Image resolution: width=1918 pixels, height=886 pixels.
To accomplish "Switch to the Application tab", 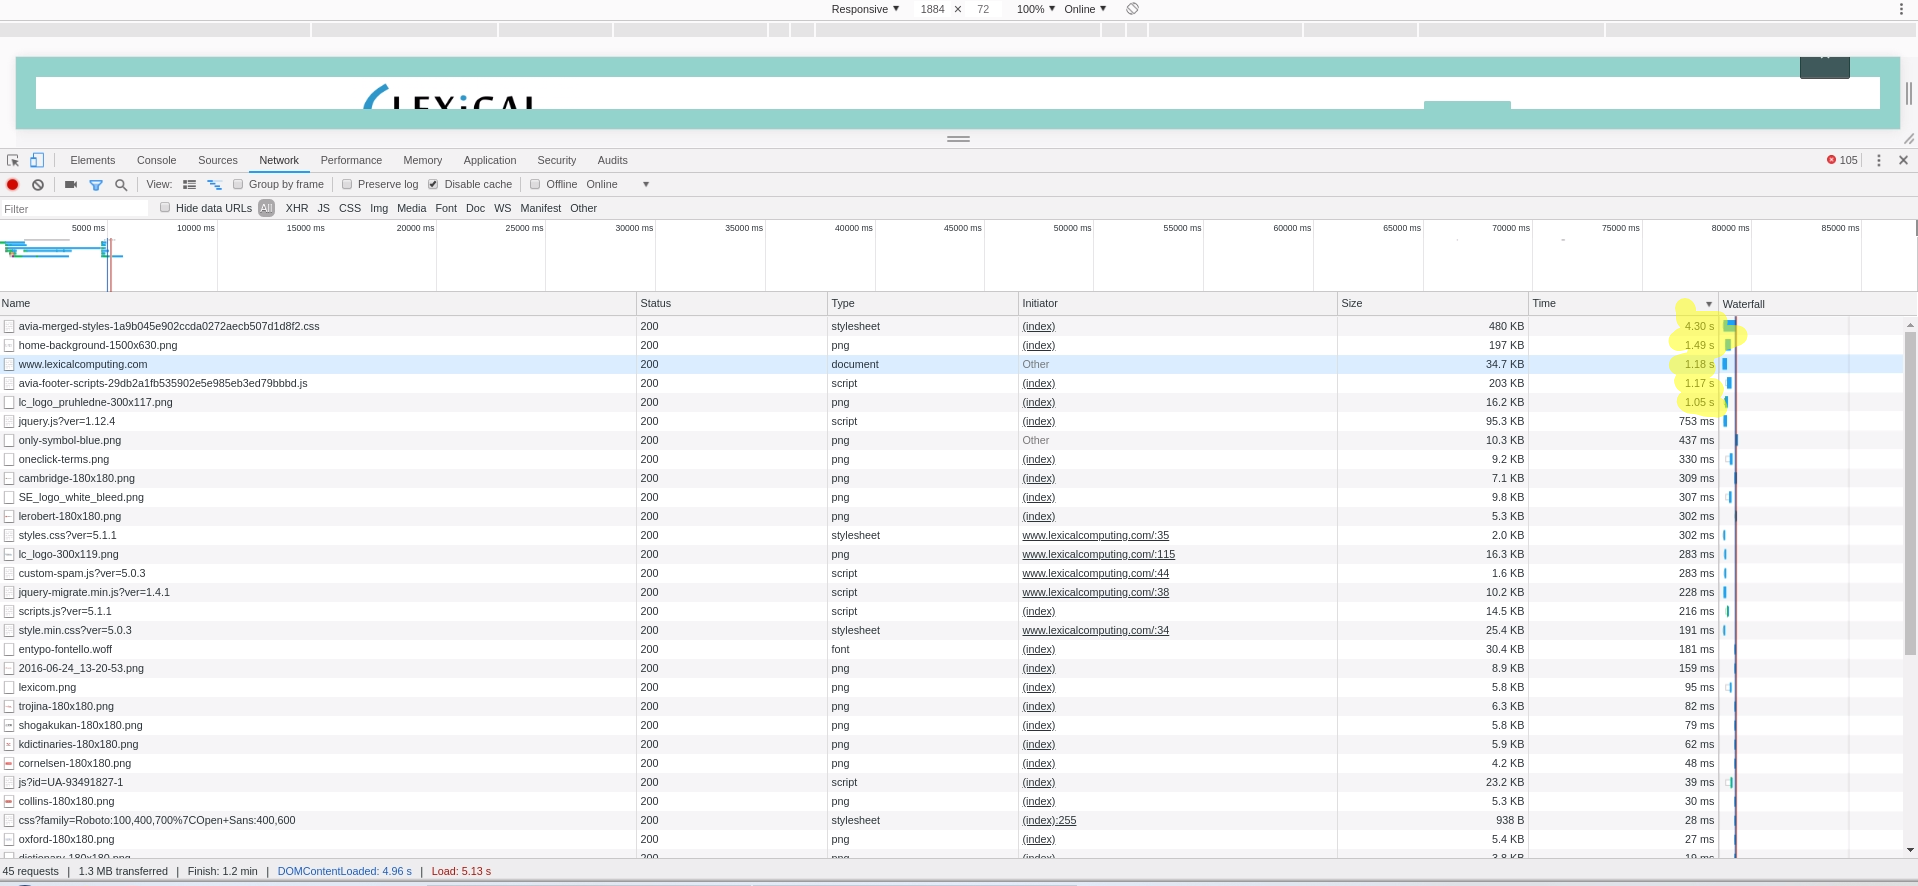I will click(490, 160).
